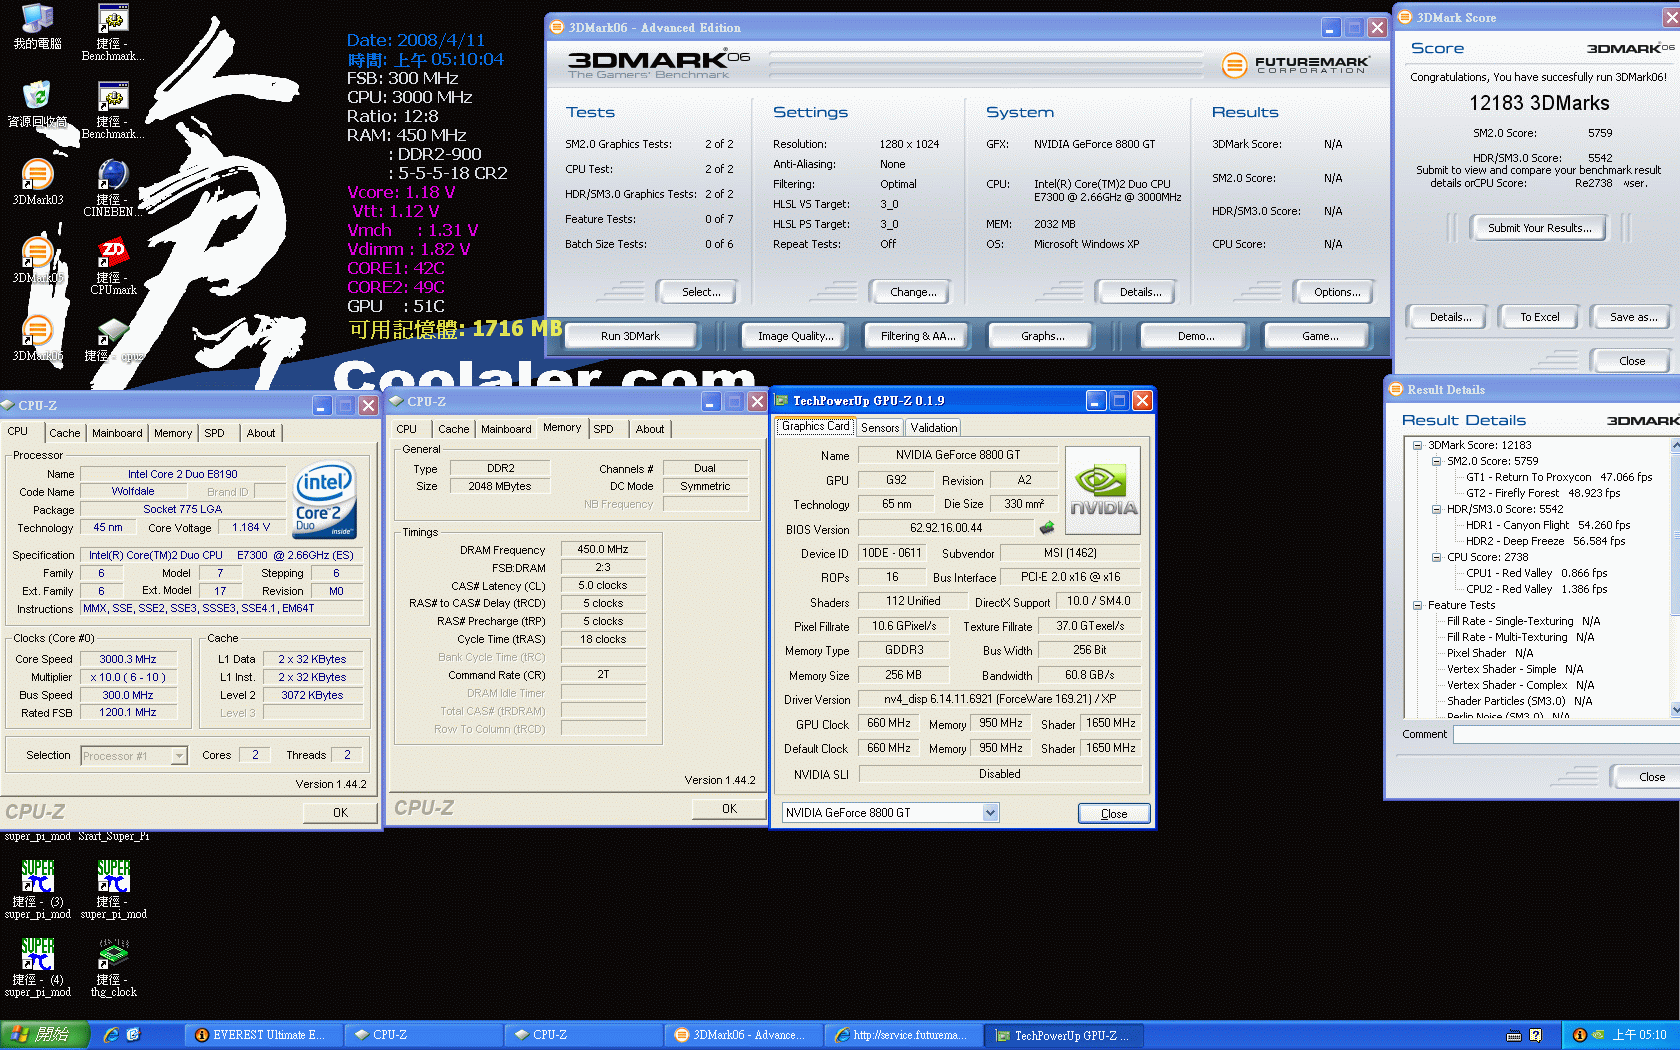This screenshot has width=1680, height=1050.
Task: Click Save as... in the 3DMark Score window
Action: [1633, 317]
